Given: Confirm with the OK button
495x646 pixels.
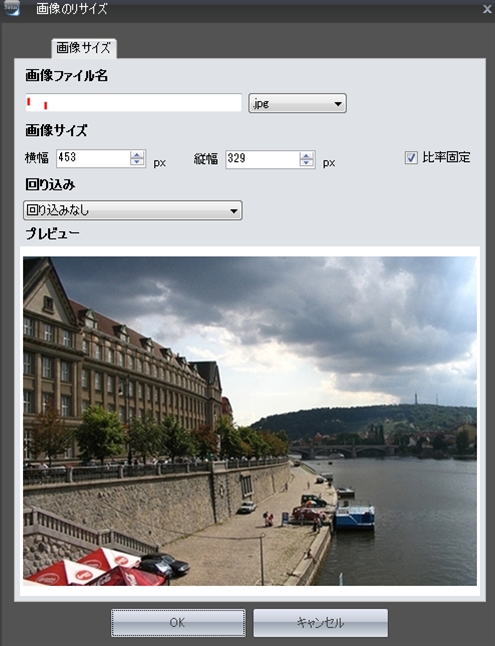Looking at the screenshot, I should tap(178, 623).
